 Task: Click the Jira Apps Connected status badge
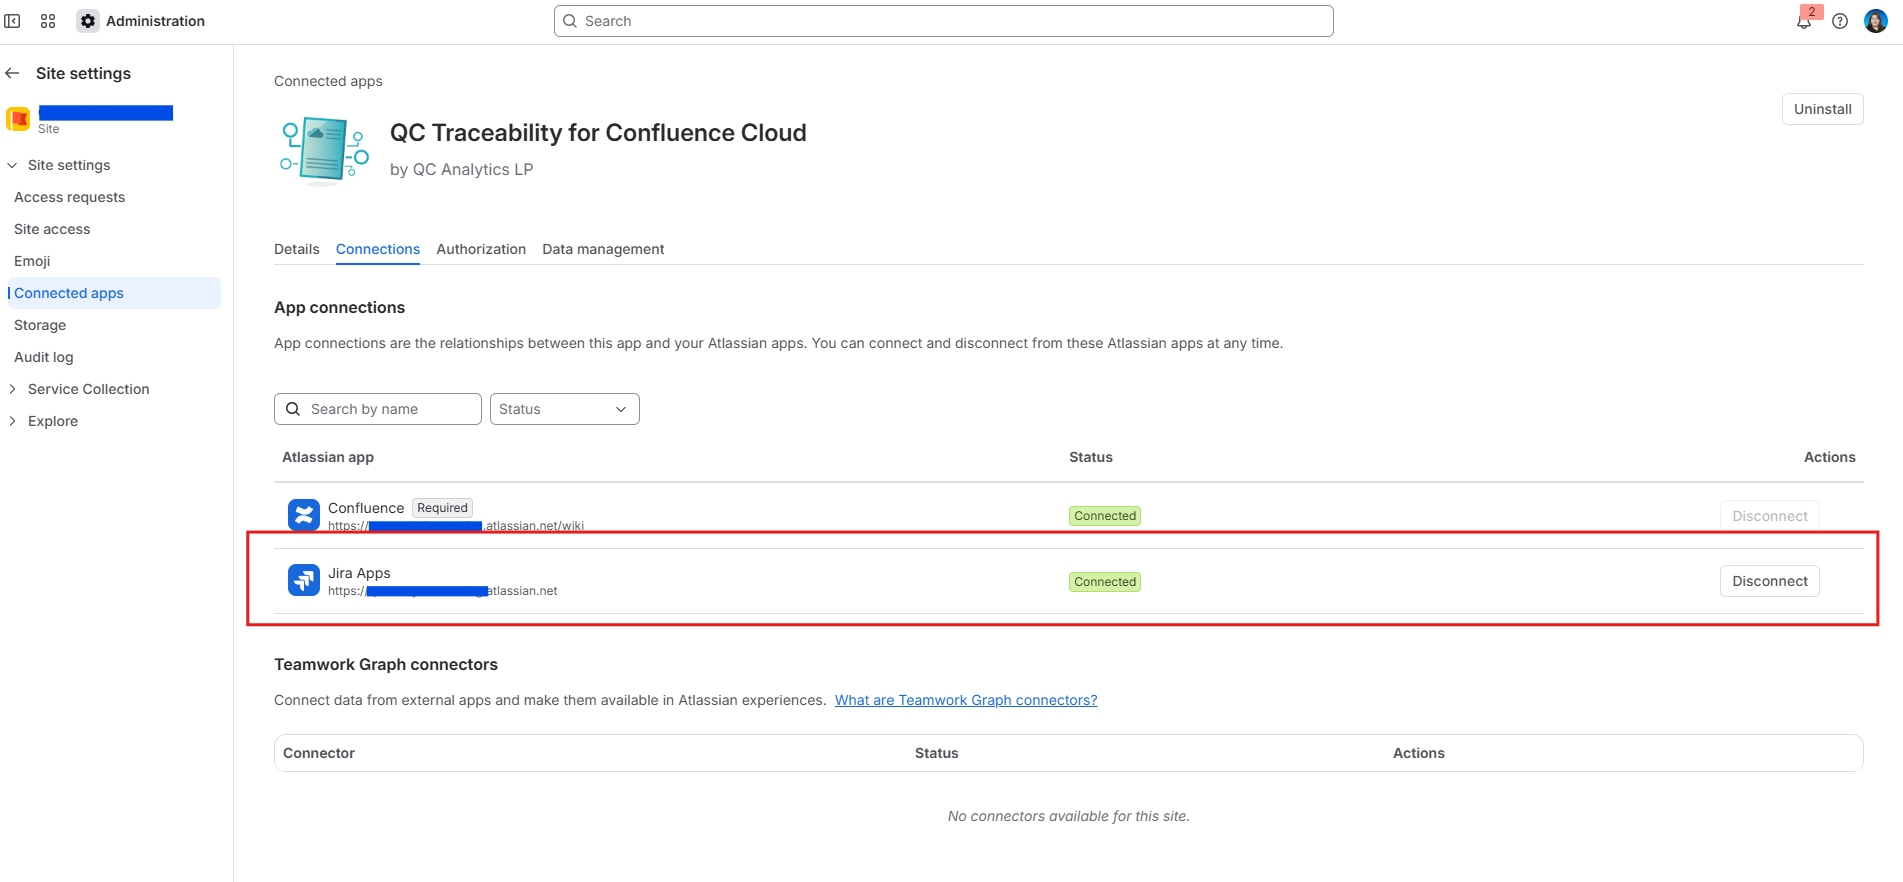point(1105,582)
